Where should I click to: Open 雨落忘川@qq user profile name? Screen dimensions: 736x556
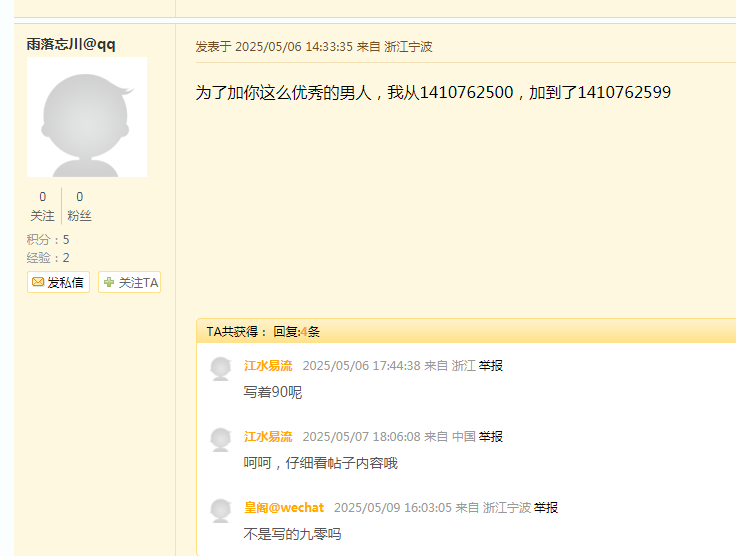click(71, 44)
